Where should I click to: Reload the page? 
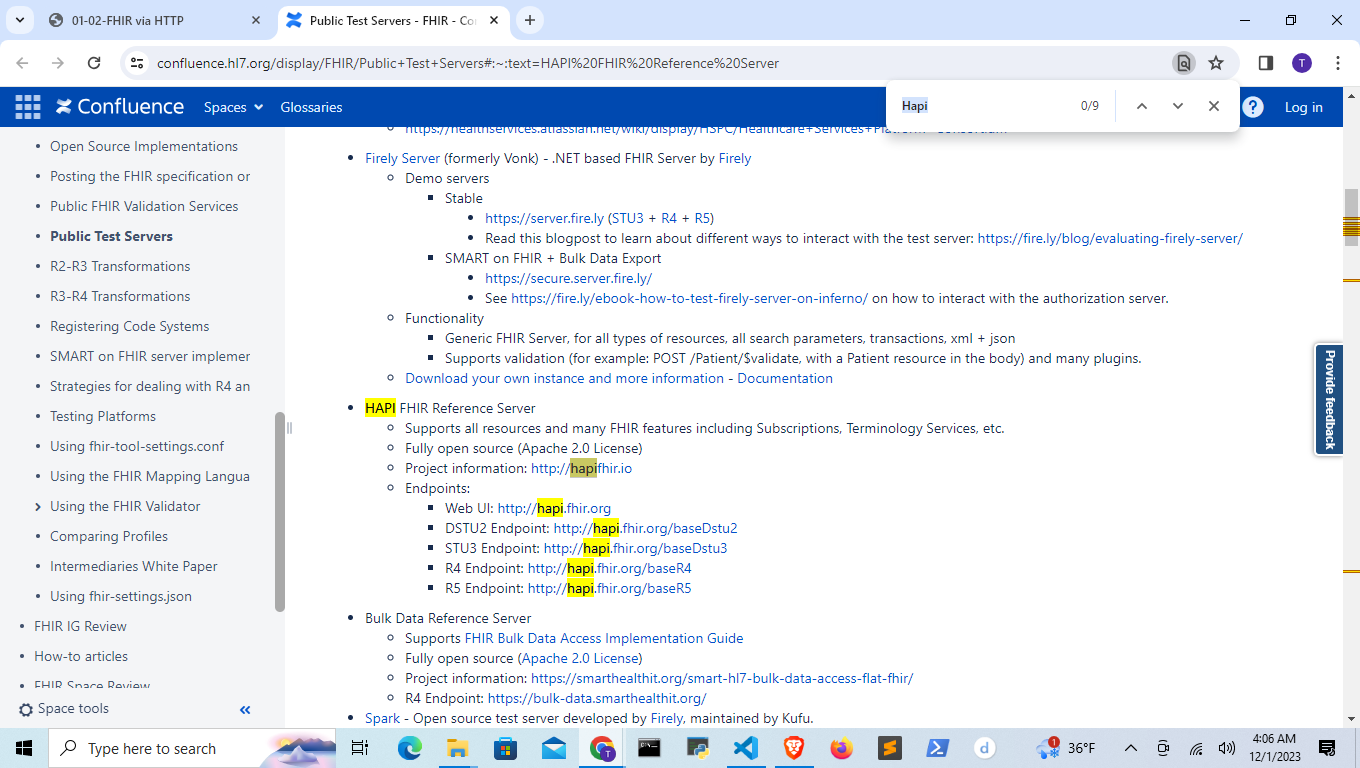click(94, 63)
